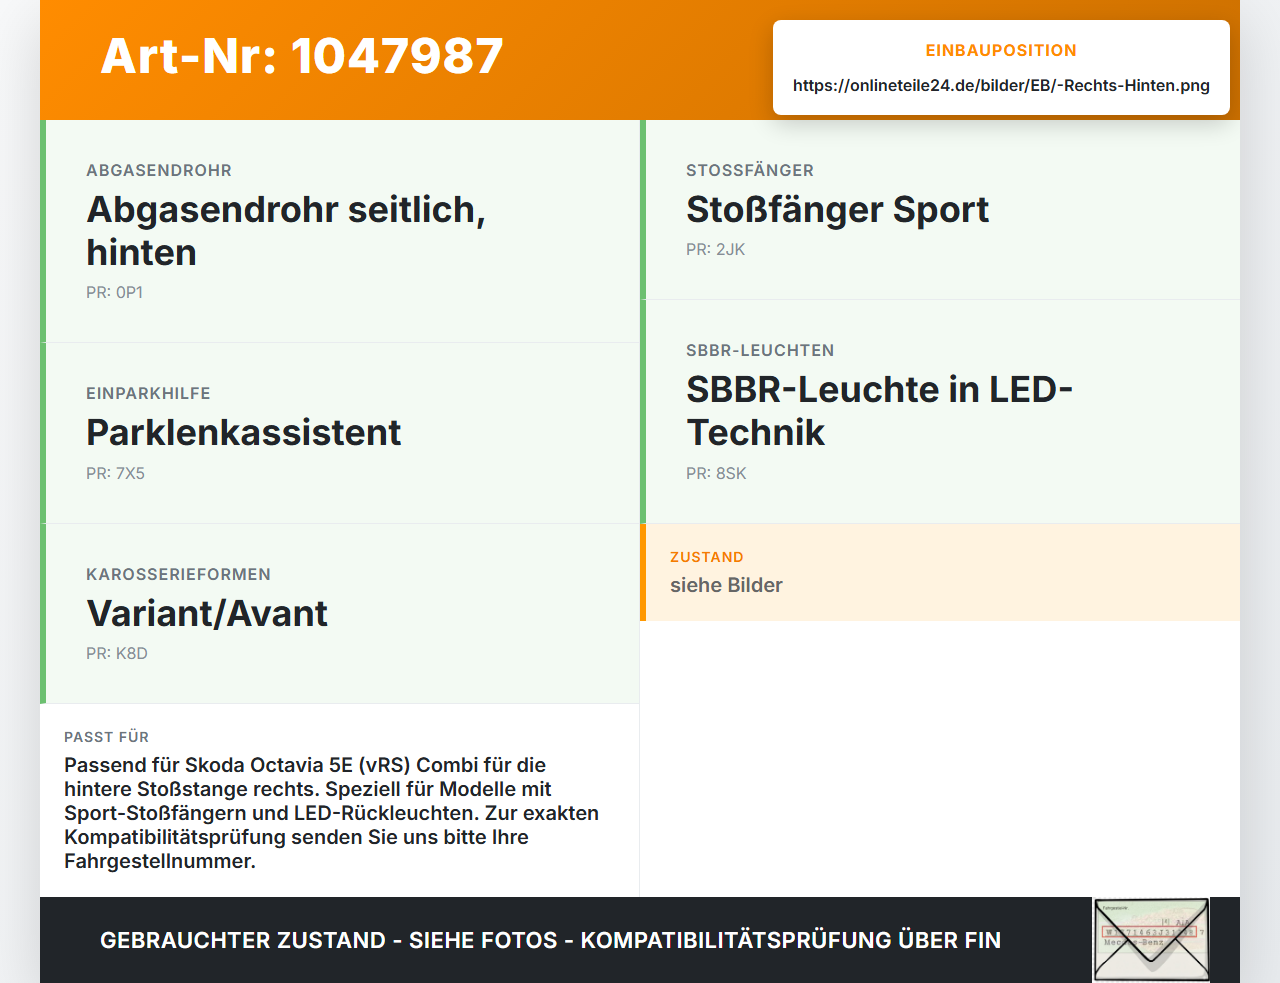The image size is (1280, 983).
Task: Click the PR: 7X5 code
Action: click(116, 474)
